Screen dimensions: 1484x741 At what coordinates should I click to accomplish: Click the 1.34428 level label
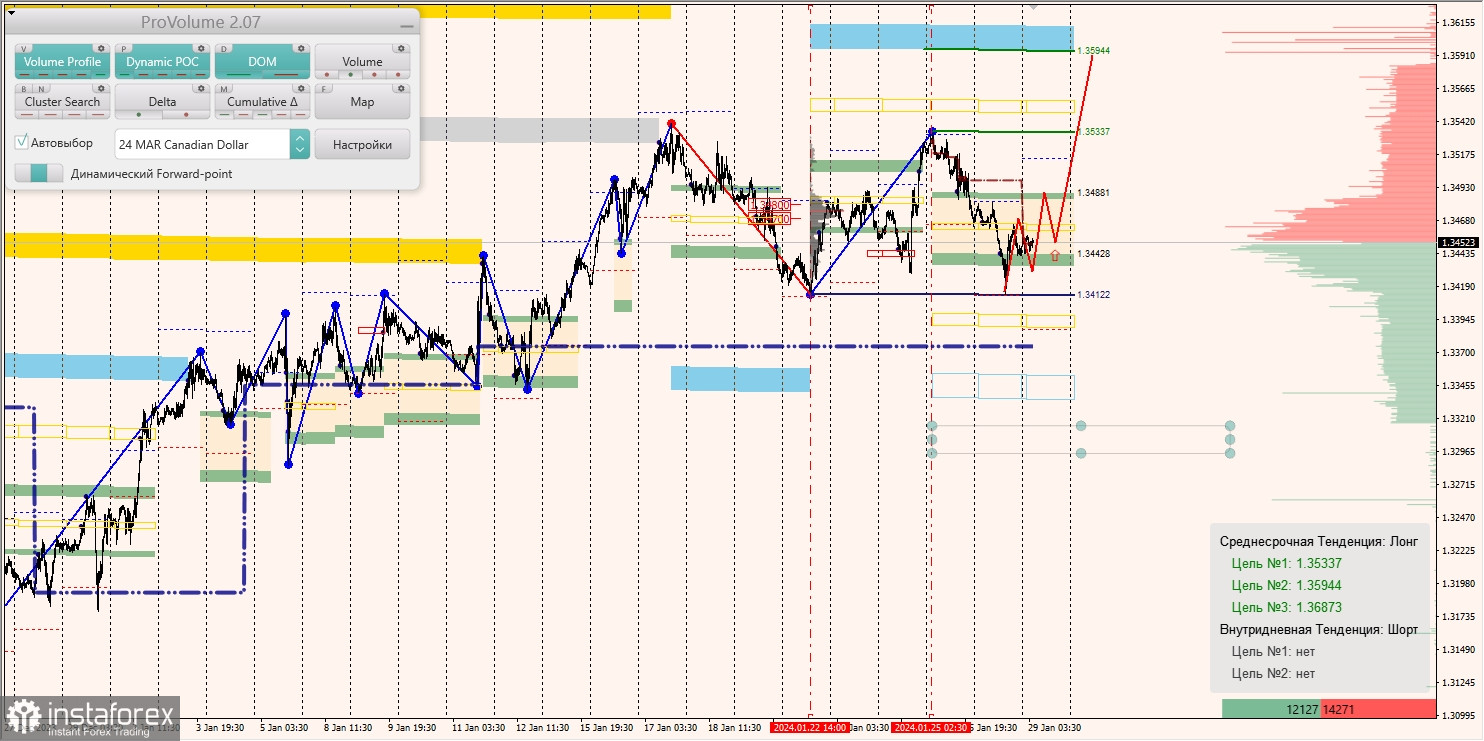click(x=1093, y=253)
